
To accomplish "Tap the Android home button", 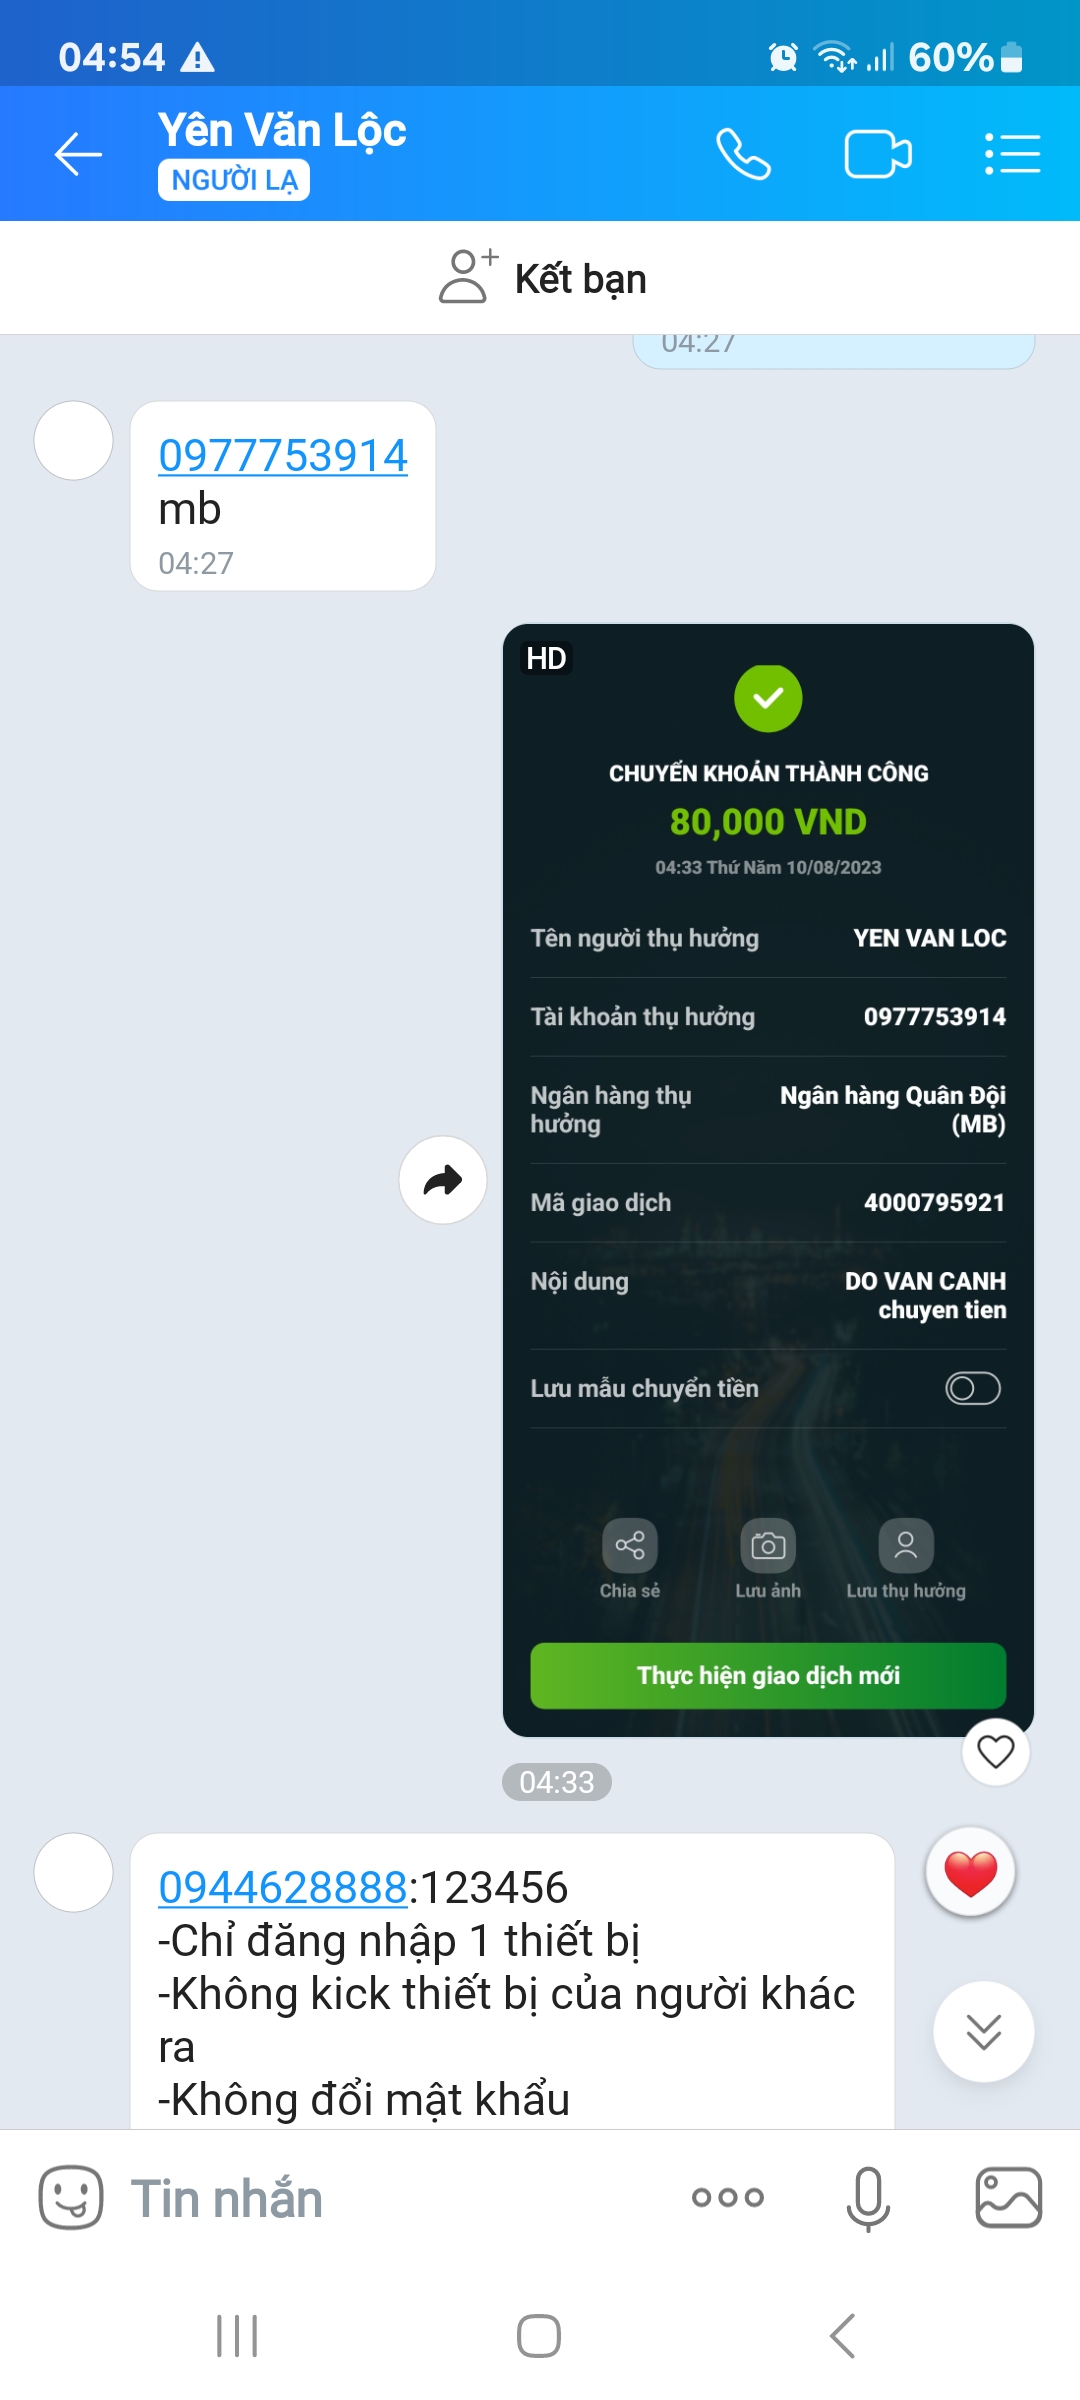I will [x=539, y=2336].
